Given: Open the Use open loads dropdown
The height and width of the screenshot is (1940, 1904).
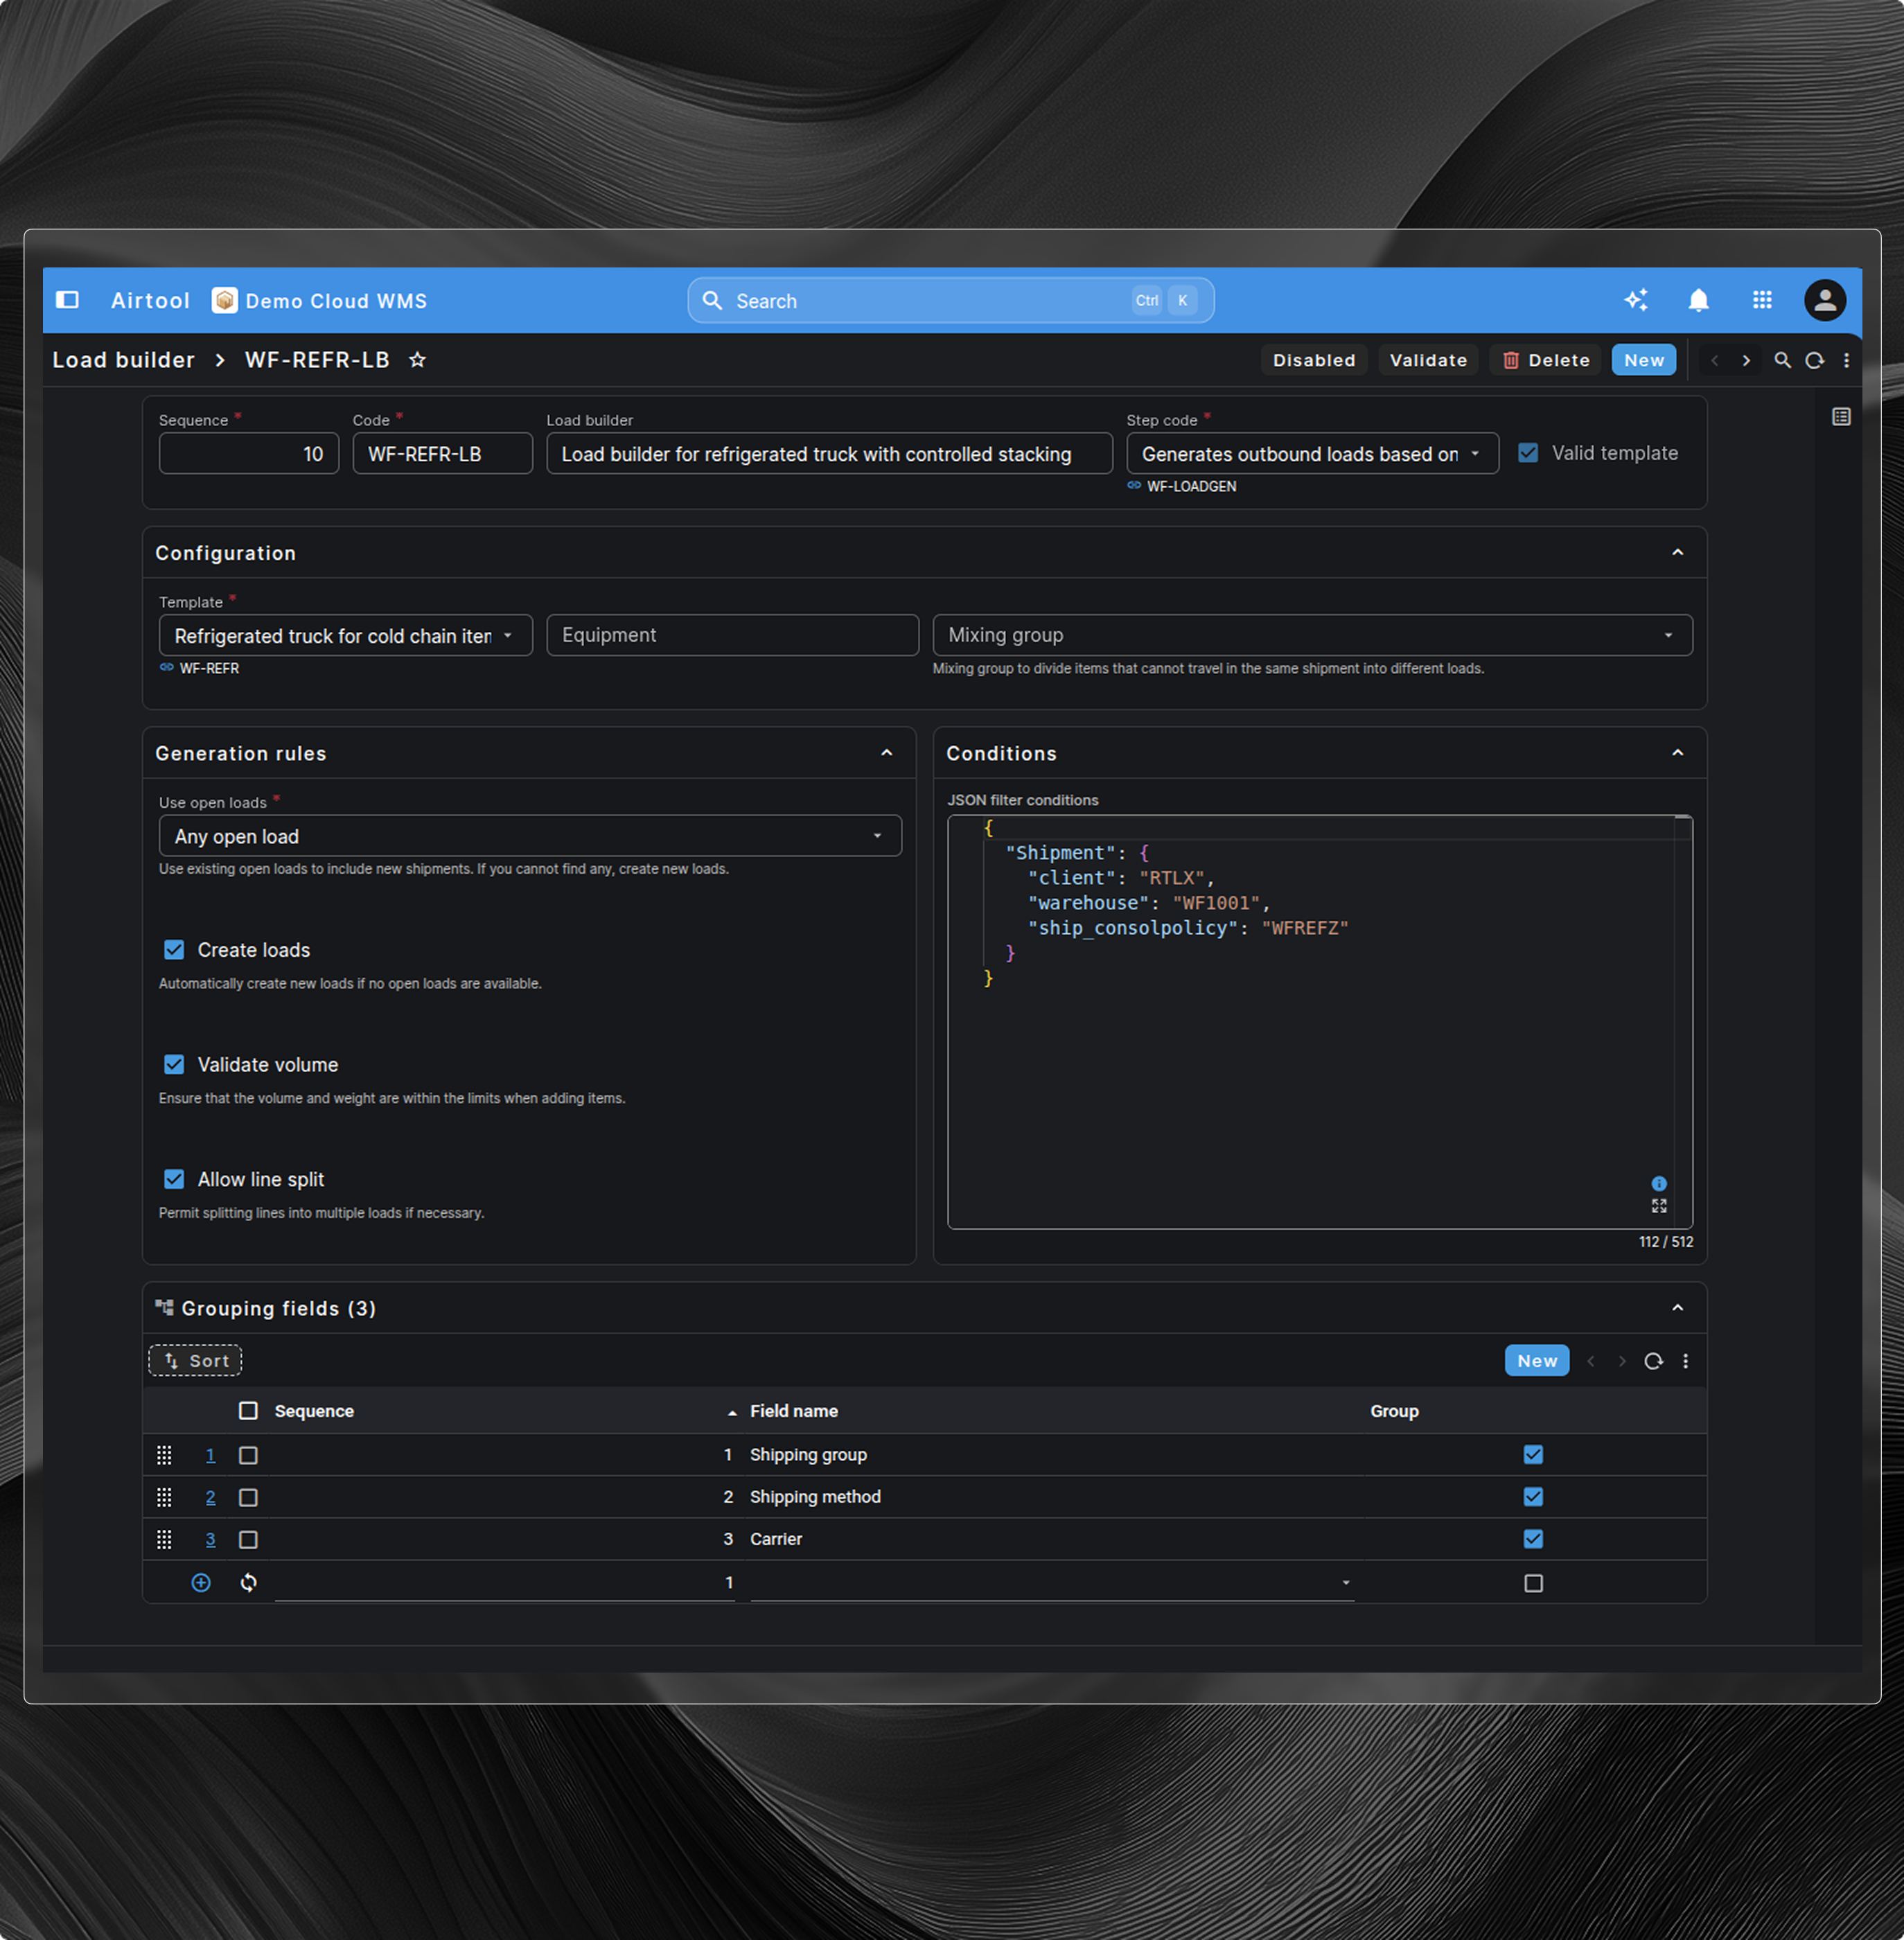Looking at the screenshot, I should [529, 836].
